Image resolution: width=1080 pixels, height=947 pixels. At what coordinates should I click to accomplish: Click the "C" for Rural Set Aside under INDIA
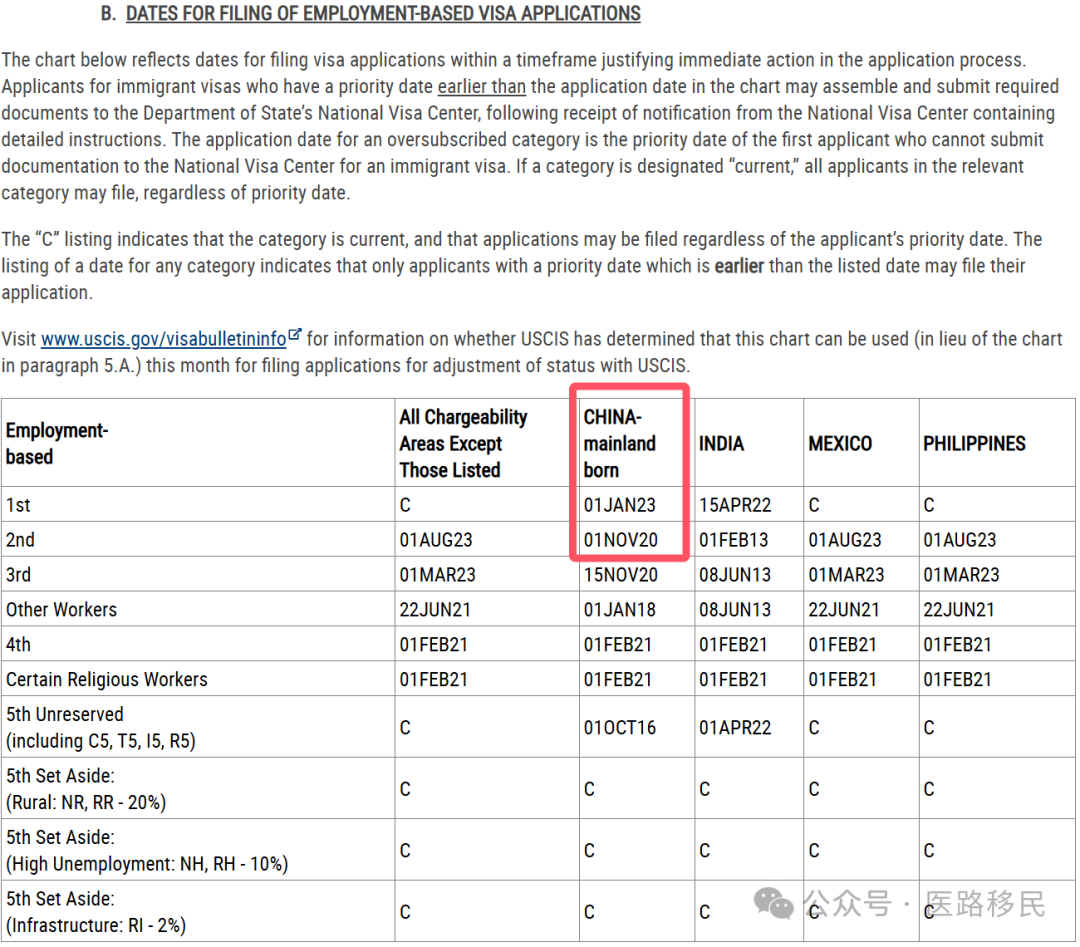[x=705, y=789]
